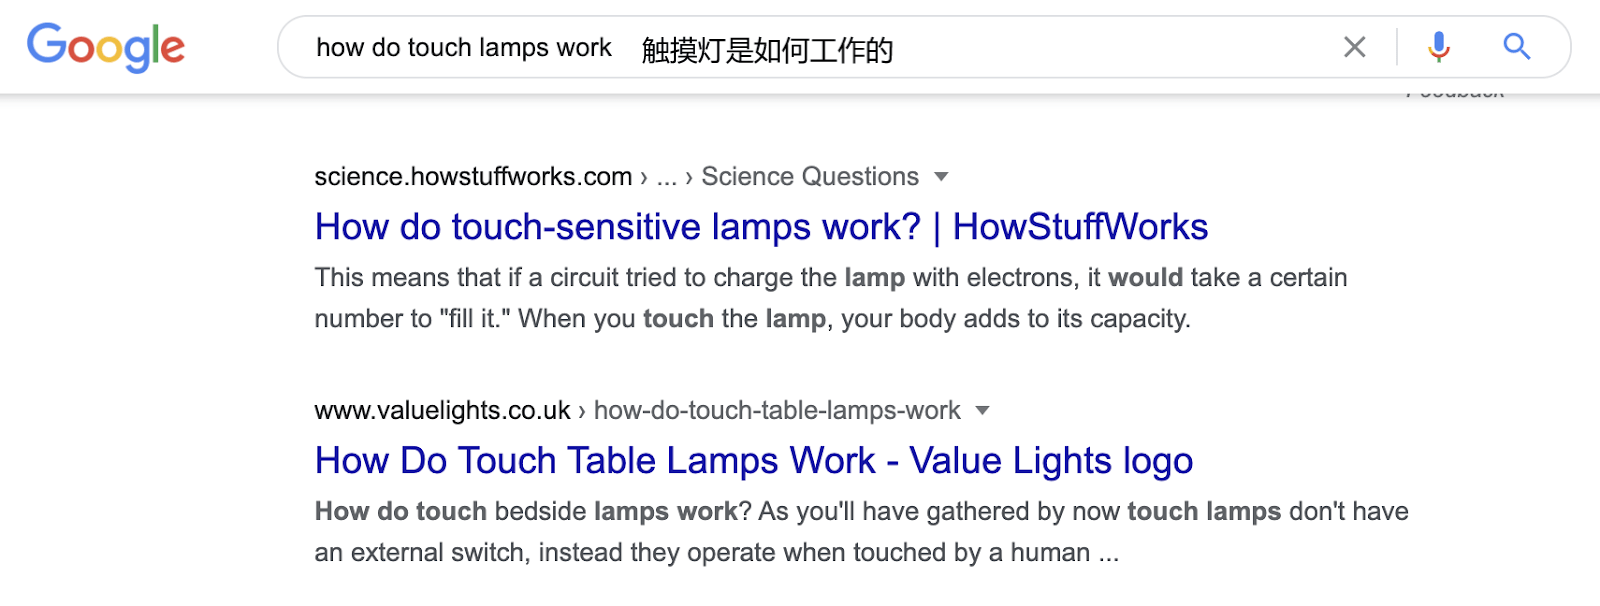Click the bold "touch lamps" in second snippet

coord(1203,512)
